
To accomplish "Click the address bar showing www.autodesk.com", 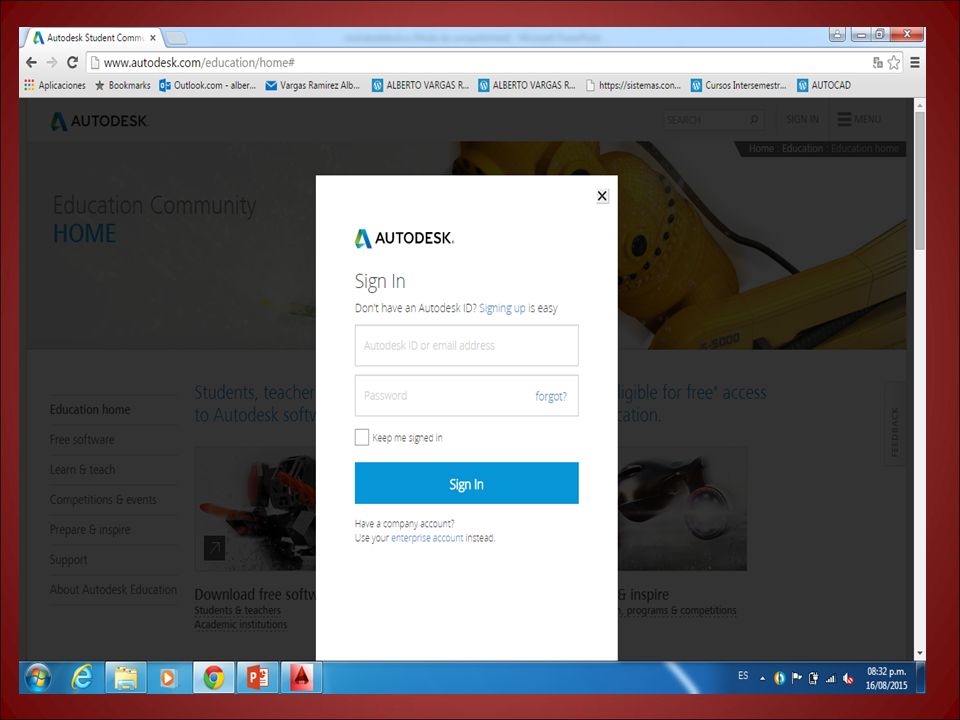I will point(478,62).
